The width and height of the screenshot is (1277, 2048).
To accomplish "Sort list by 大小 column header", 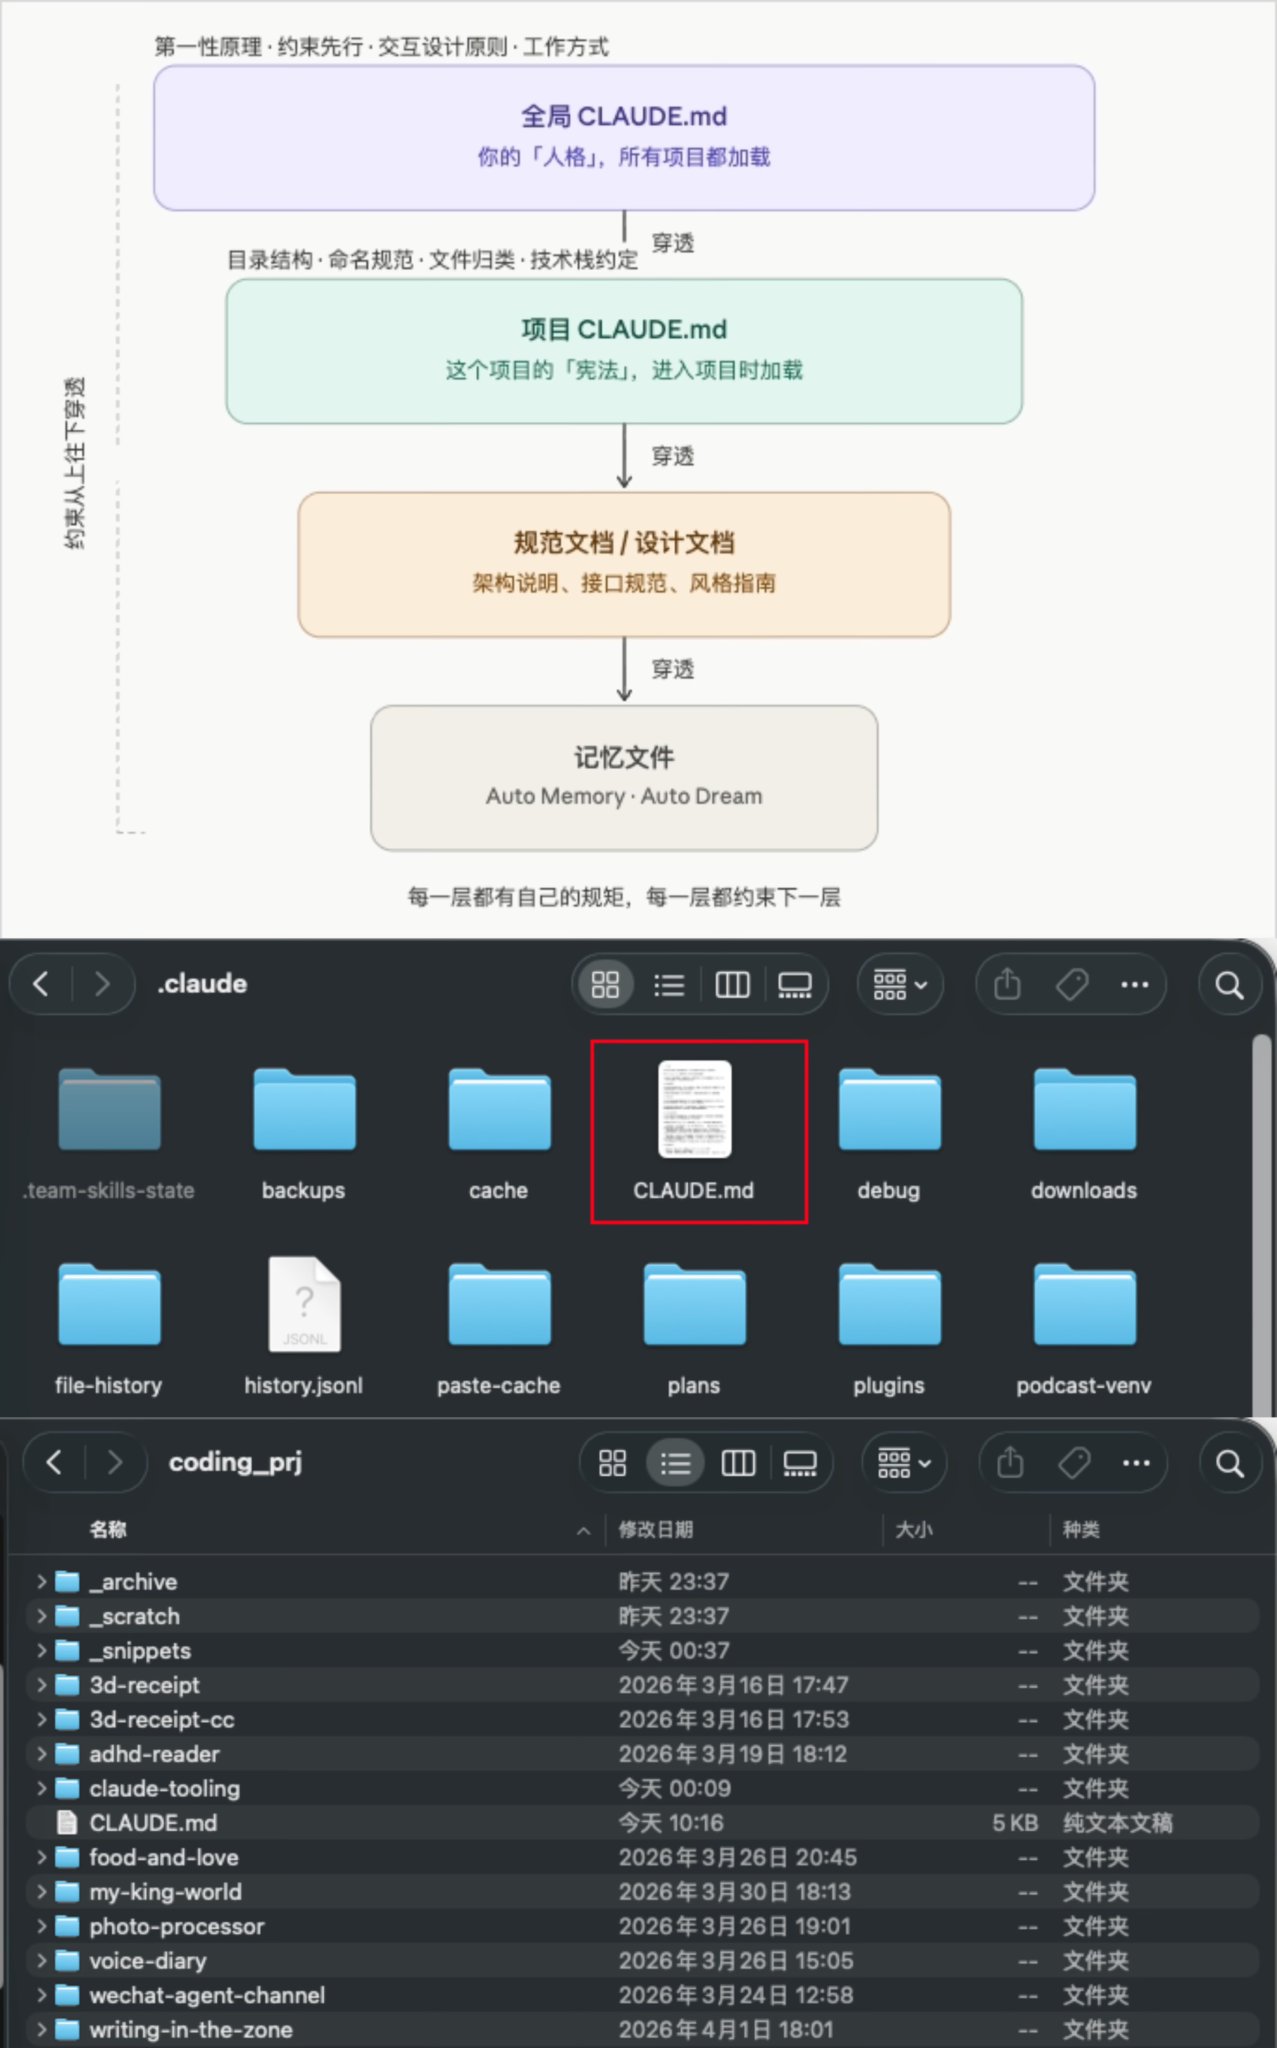I will (913, 1530).
